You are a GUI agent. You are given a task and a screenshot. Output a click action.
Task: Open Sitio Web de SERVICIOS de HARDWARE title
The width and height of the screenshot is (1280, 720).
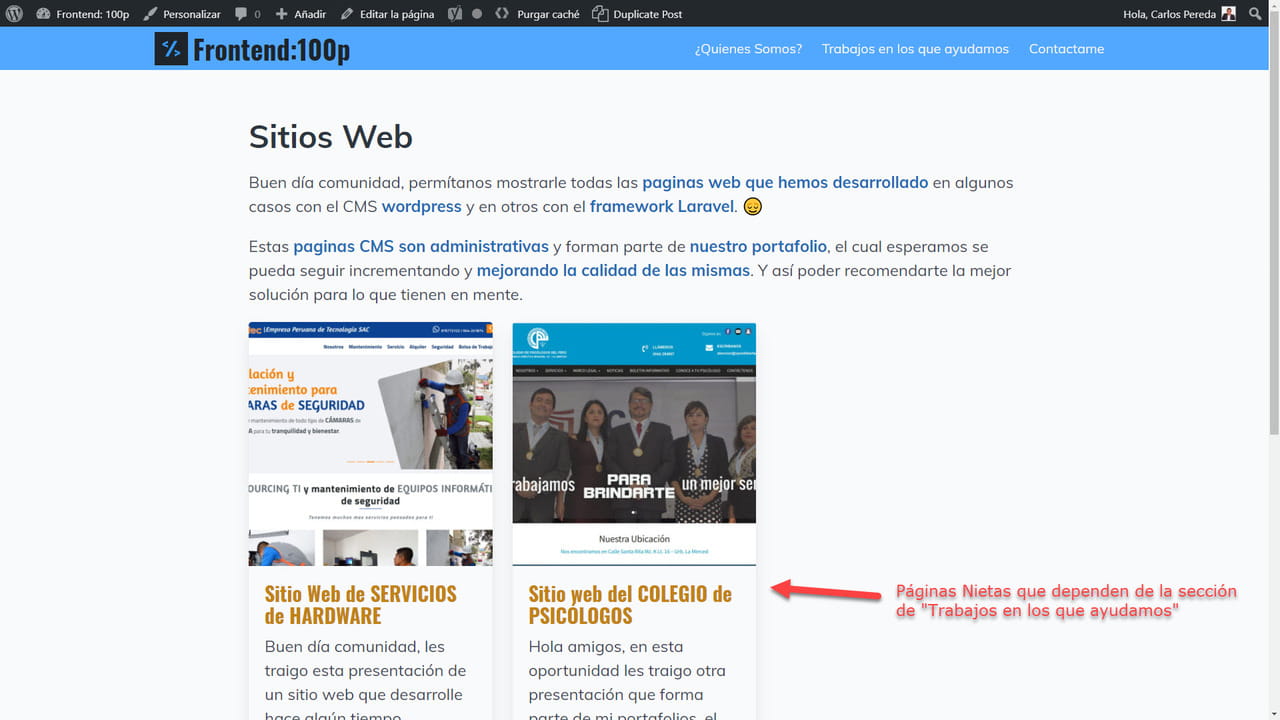360,604
